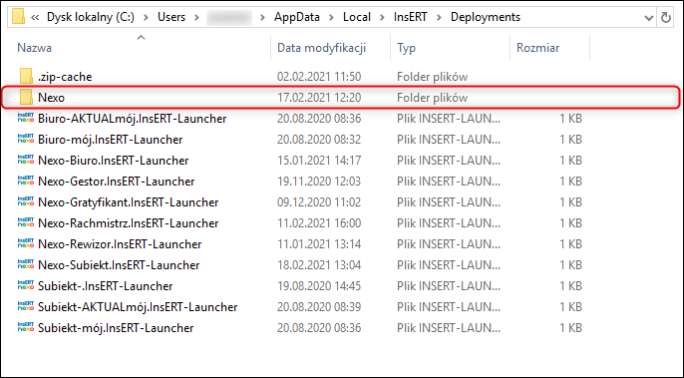This screenshot has width=684, height=378.
Task: Select file Nexo-Rachmistrz.InsERT-Launcher
Action: [128, 223]
